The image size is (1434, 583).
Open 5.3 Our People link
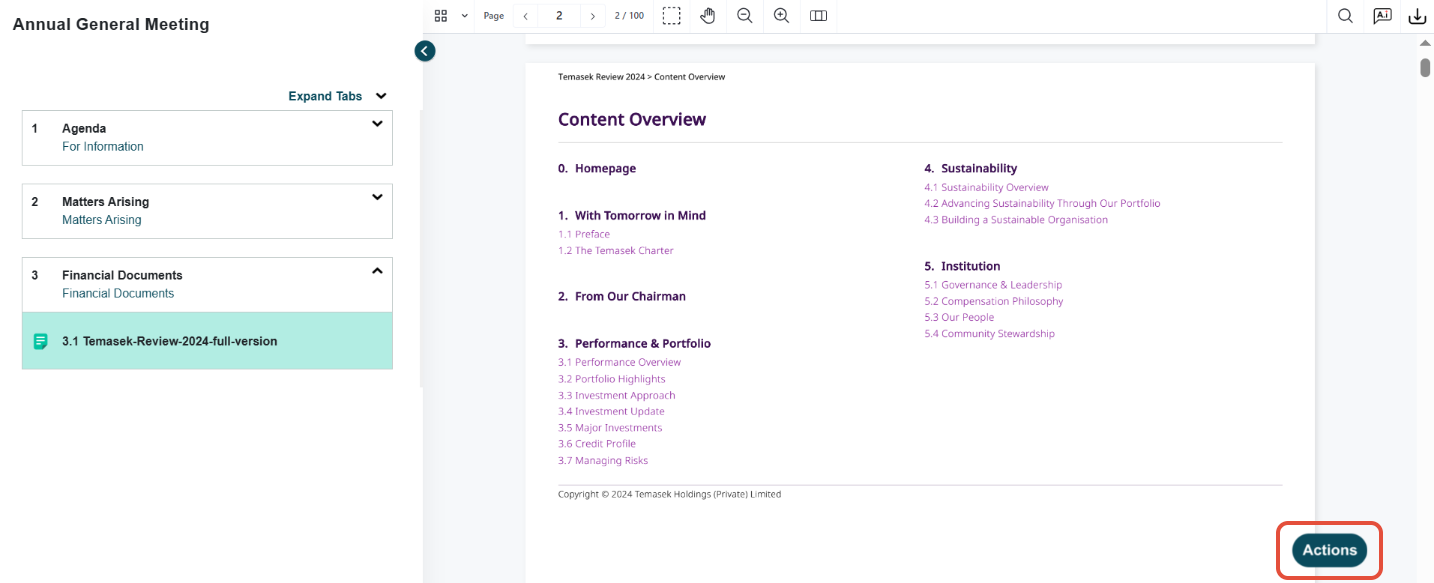[960, 317]
